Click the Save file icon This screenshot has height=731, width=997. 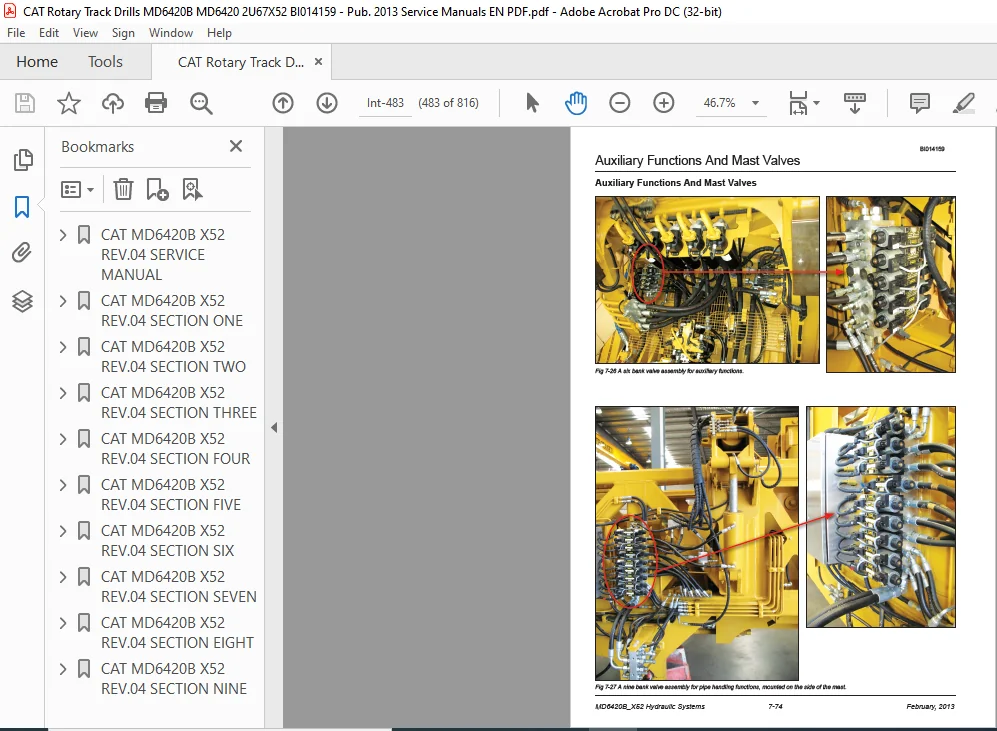tap(25, 103)
